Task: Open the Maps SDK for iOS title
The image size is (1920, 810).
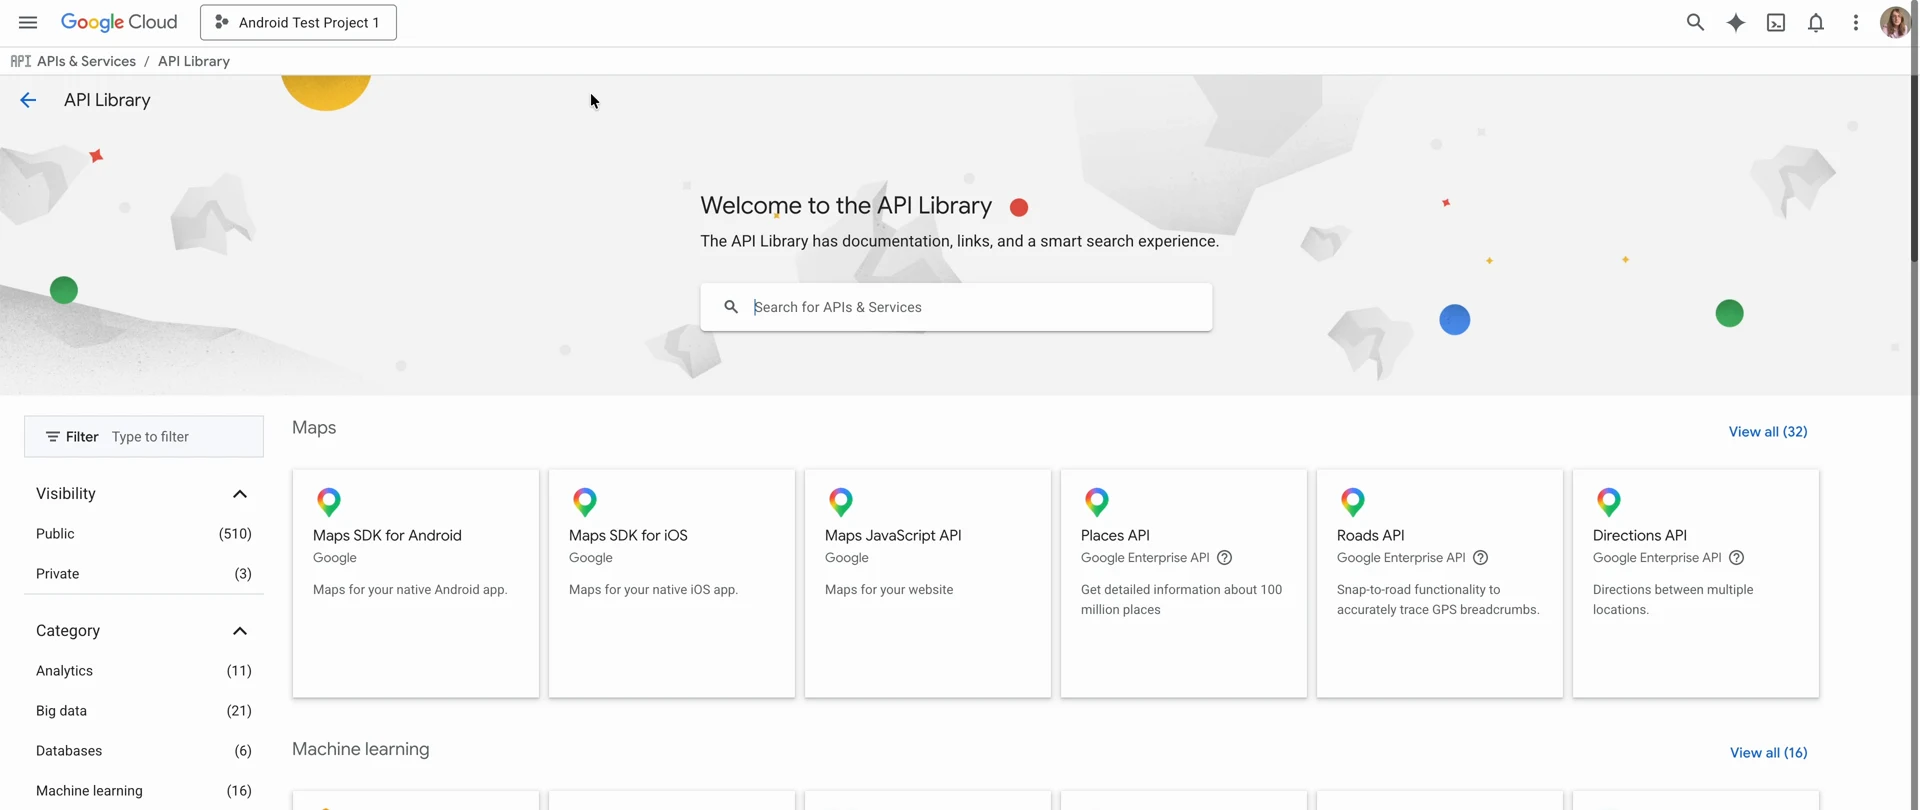Action: pos(628,535)
